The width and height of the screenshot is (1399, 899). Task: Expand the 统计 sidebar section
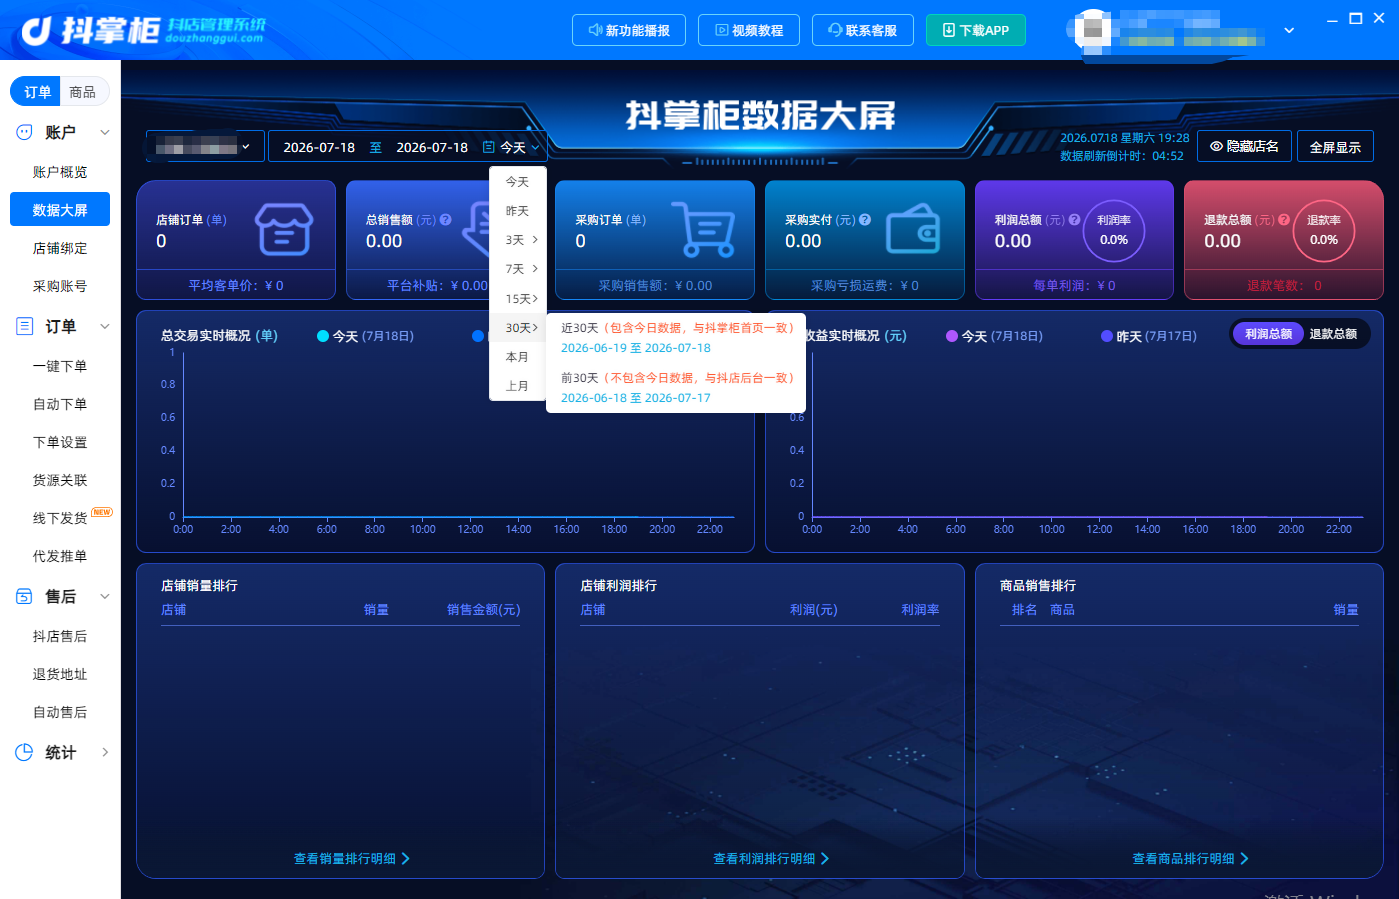(105, 752)
